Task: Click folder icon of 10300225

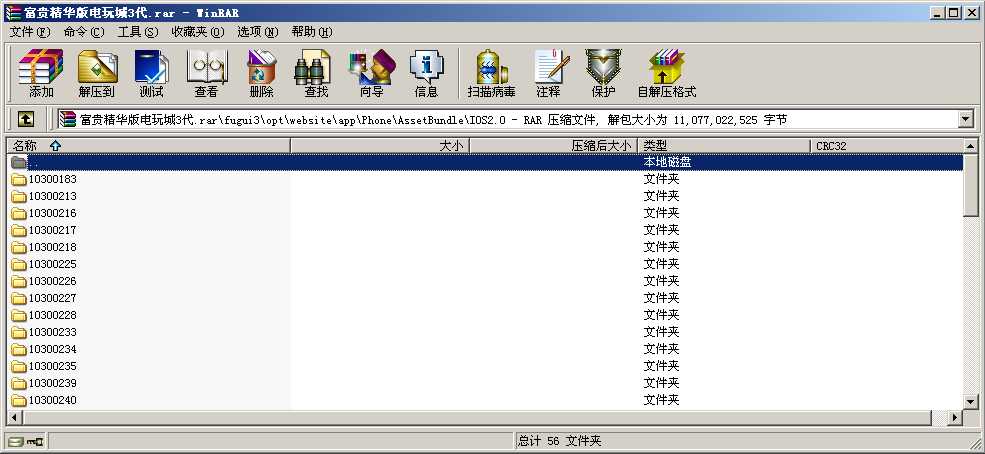Action: pyautogui.click(x=19, y=264)
